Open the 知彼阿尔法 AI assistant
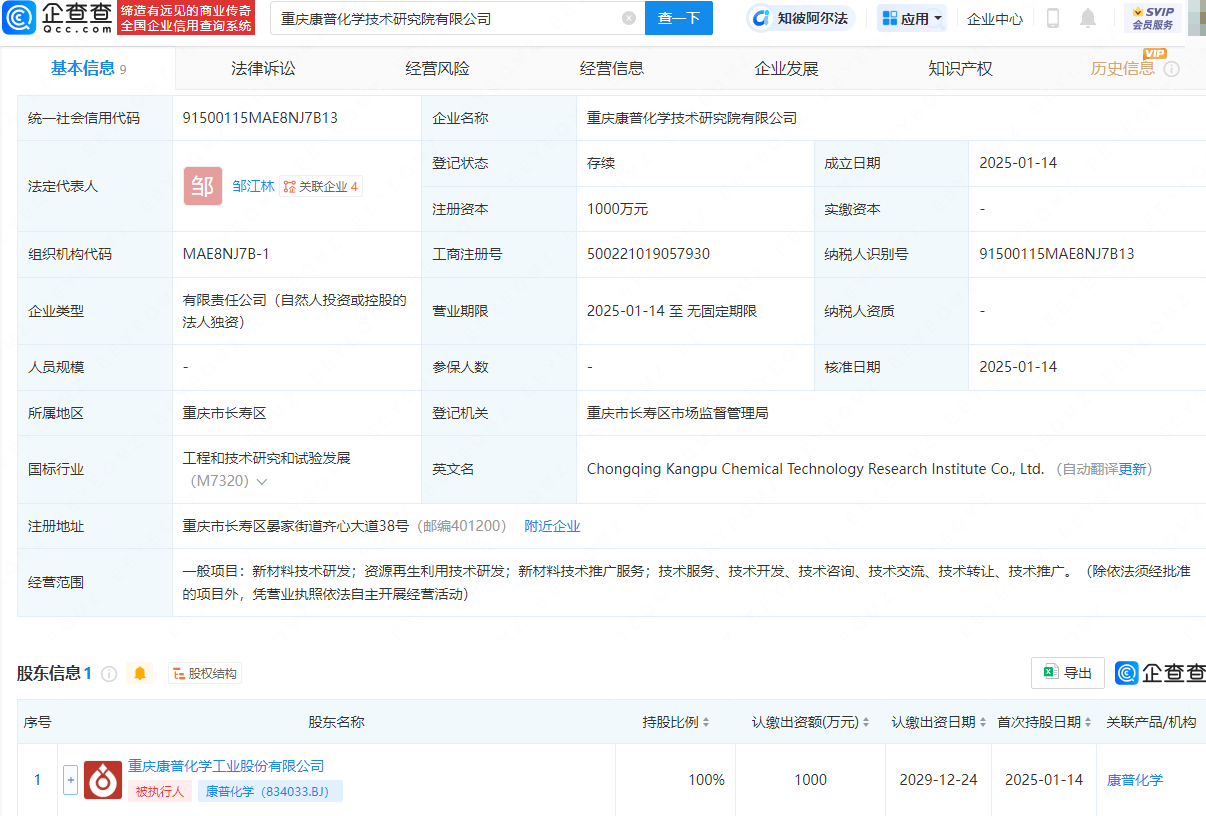The image size is (1206, 816). click(799, 18)
